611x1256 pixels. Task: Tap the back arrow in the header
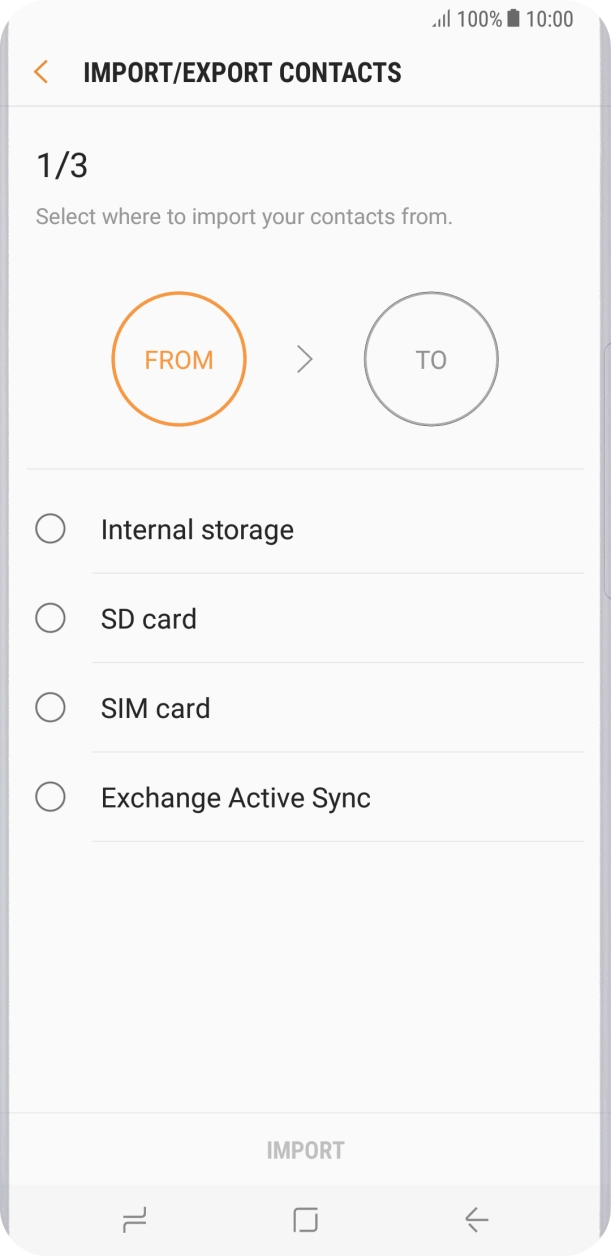(x=40, y=72)
